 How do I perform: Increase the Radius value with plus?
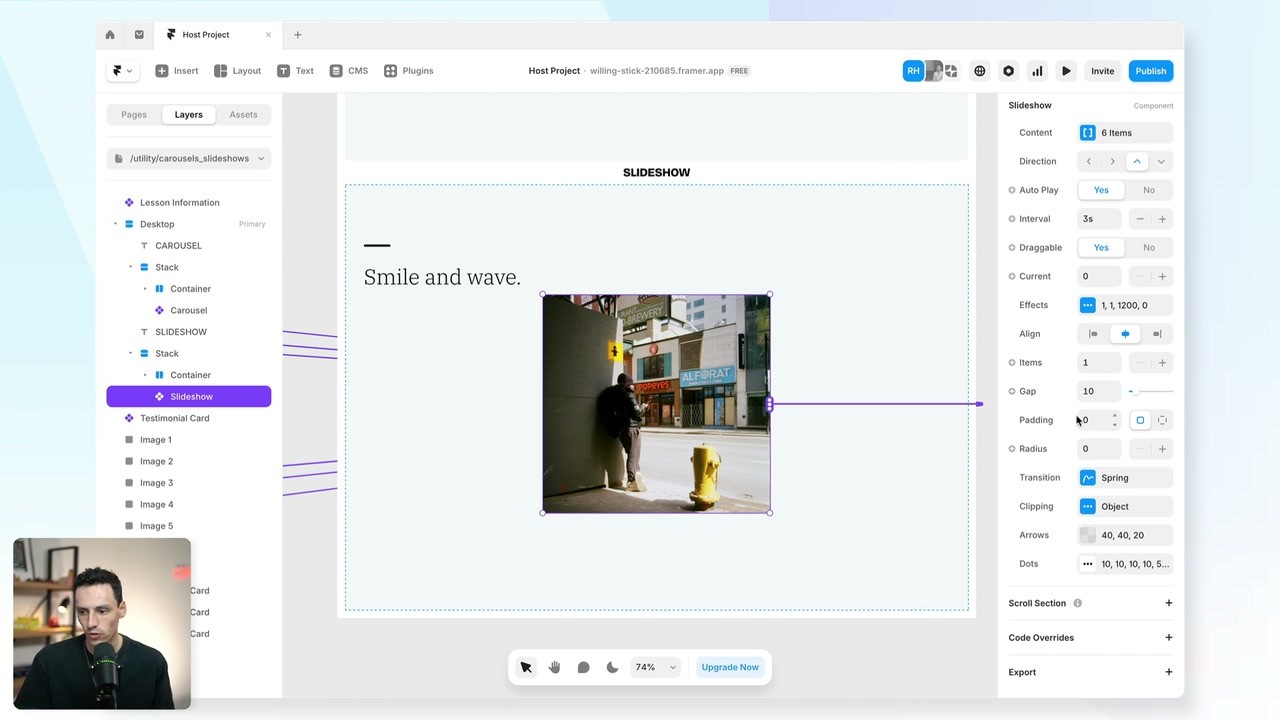tap(1162, 449)
